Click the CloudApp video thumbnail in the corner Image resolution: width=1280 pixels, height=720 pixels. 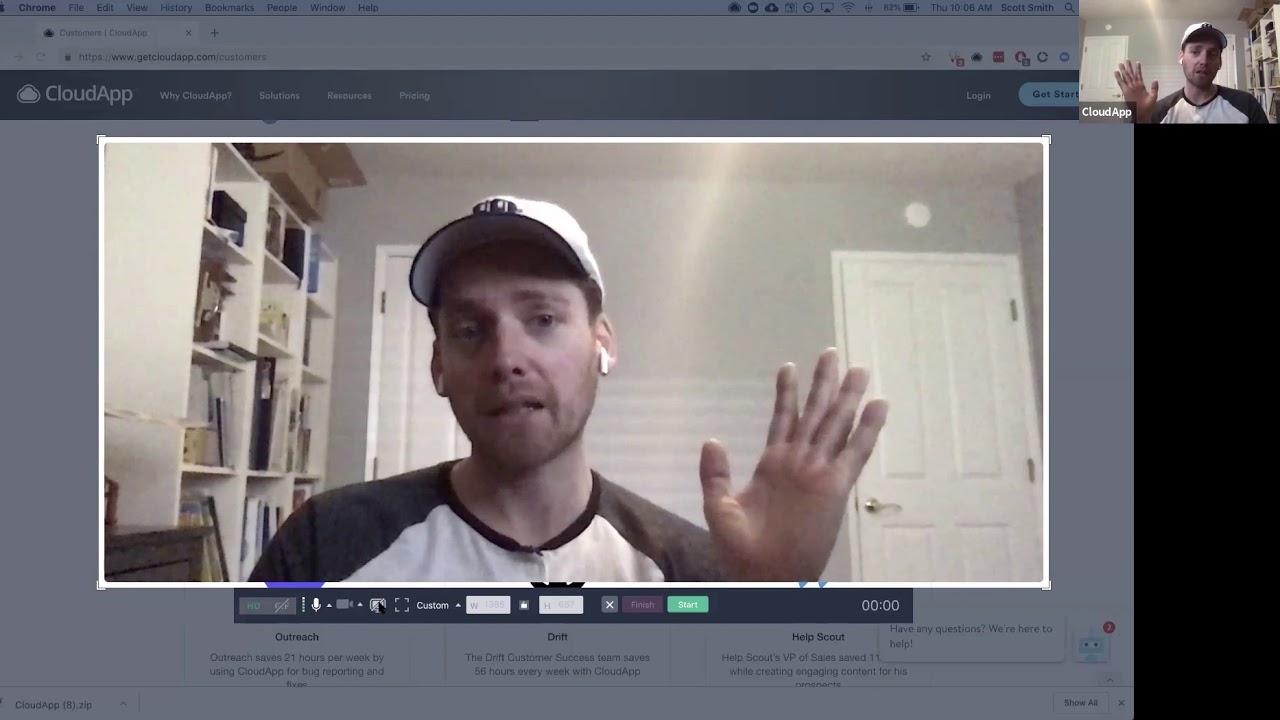click(1180, 61)
